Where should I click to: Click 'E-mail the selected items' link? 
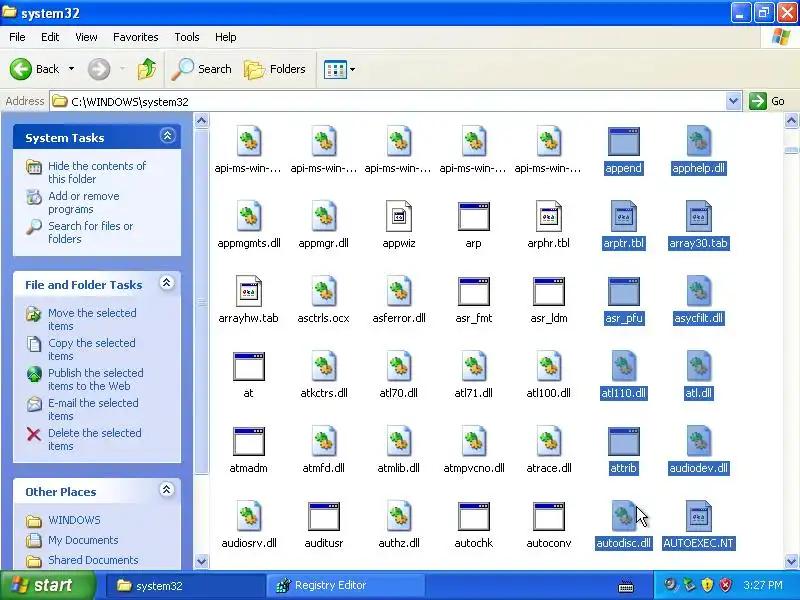point(93,409)
